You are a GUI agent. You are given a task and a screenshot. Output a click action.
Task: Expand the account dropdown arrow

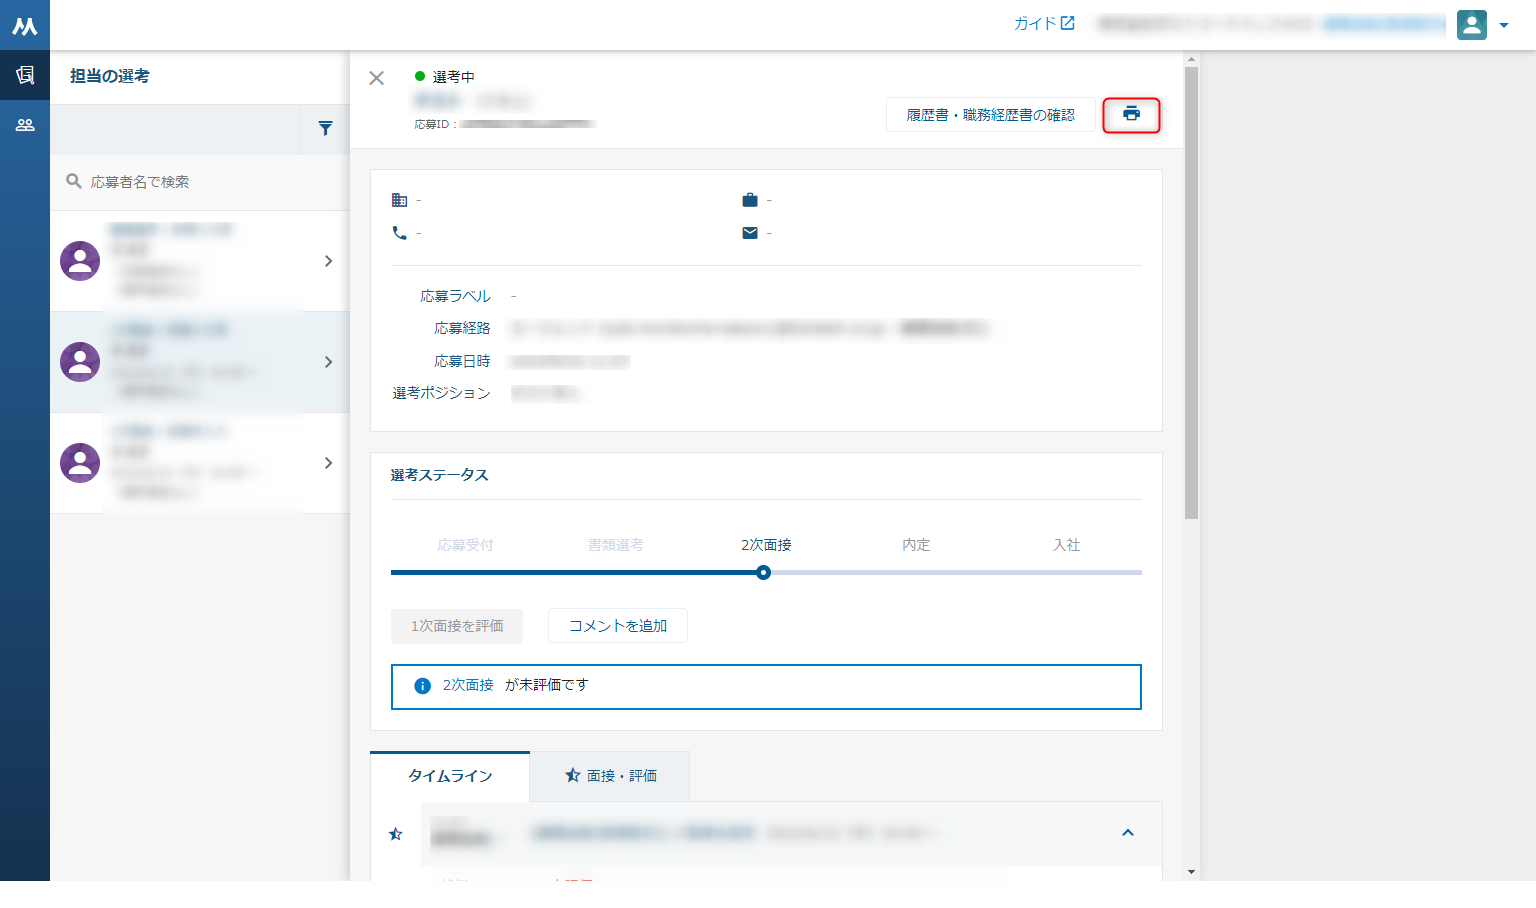pos(1504,26)
